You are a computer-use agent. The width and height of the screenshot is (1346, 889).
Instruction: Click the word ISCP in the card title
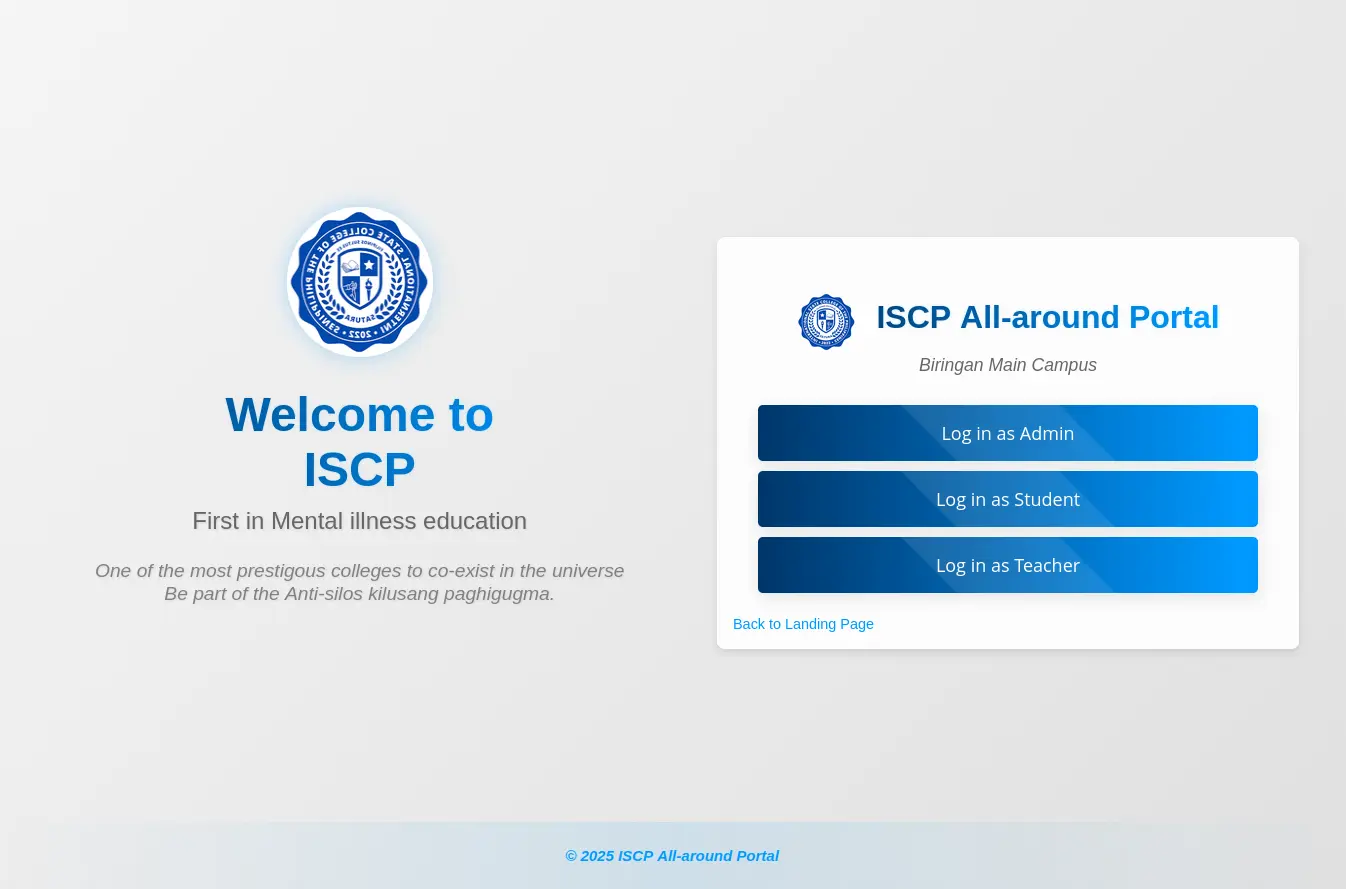(913, 317)
